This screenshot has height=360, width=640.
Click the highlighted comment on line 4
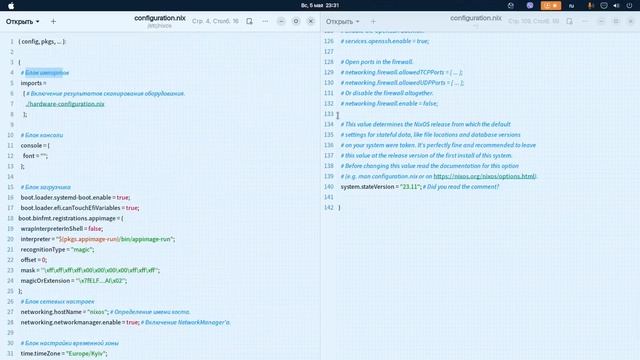44,73
